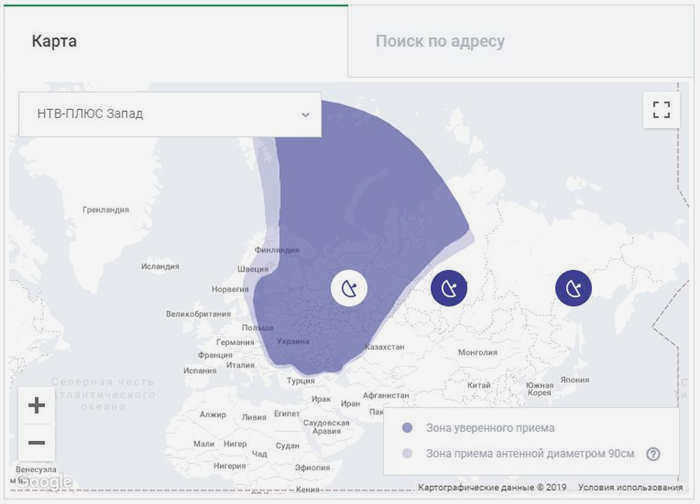
Task: Click the dark Зона уверенного приема swatch
Action: (x=407, y=428)
